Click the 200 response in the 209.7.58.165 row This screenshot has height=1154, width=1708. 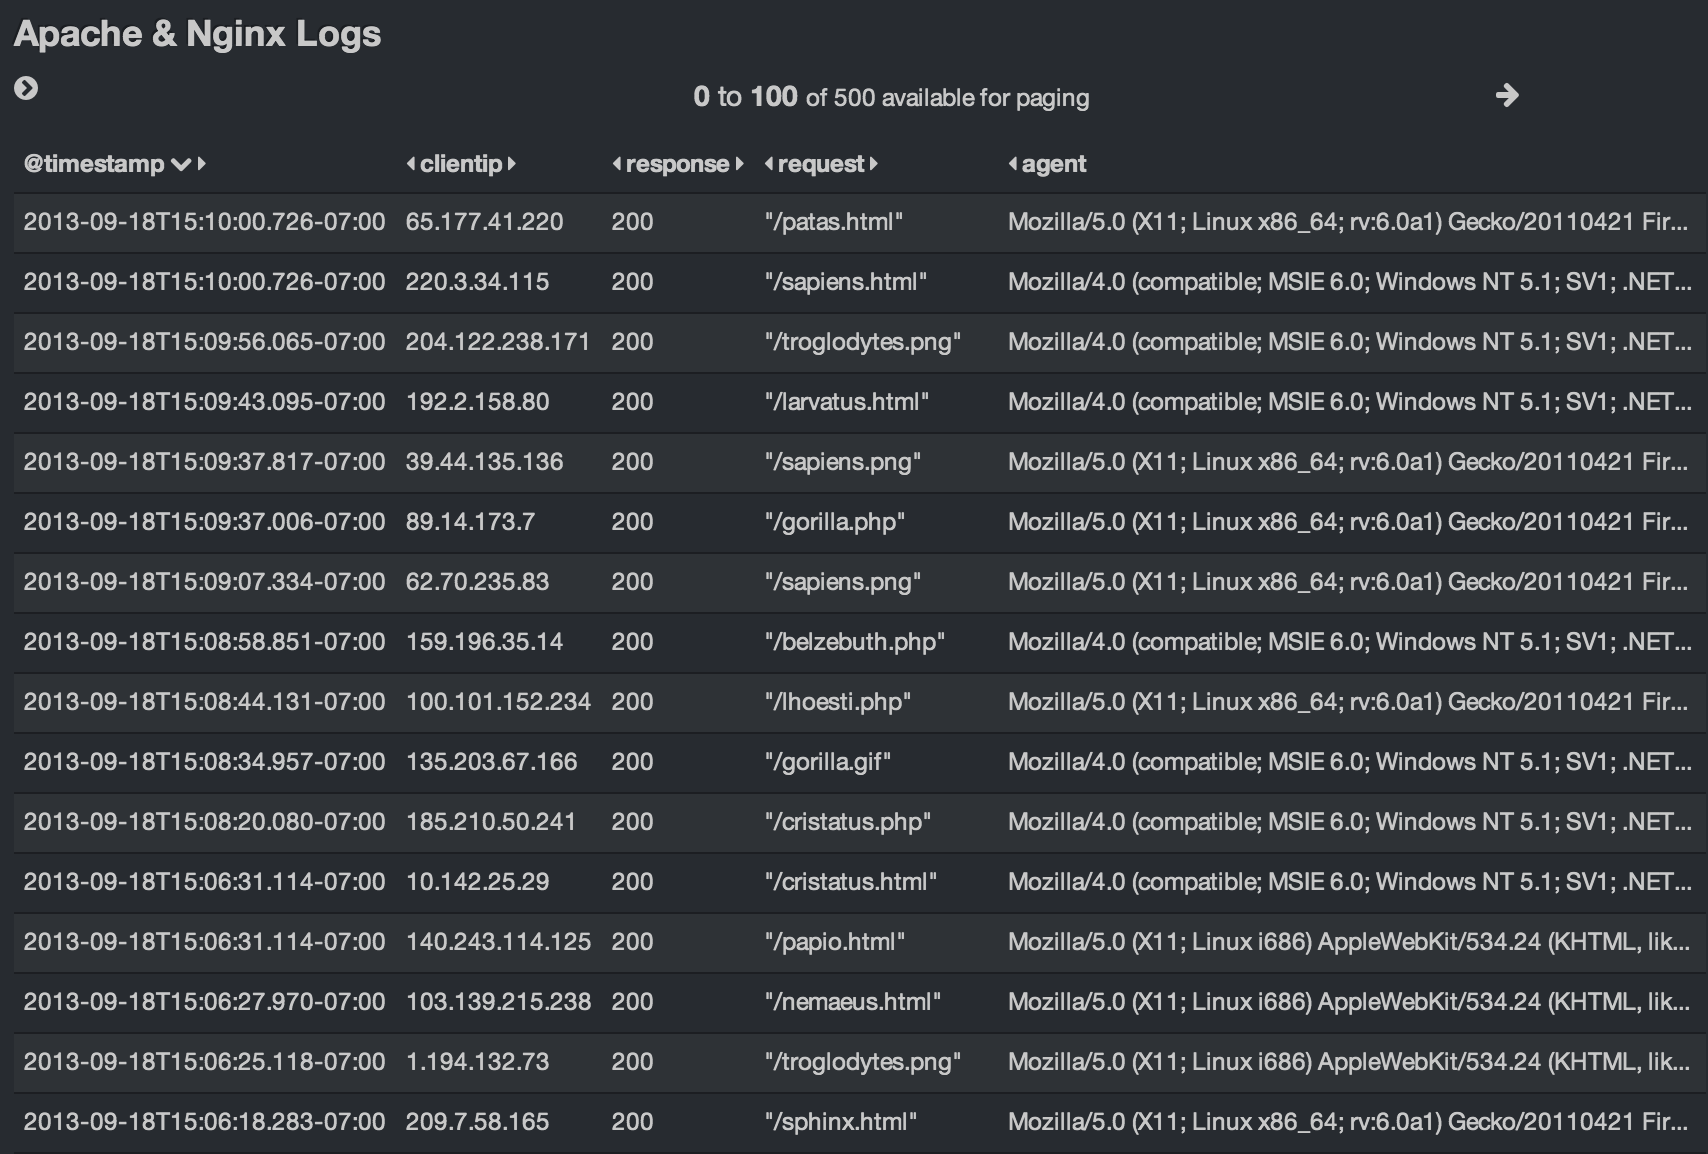[632, 1122]
